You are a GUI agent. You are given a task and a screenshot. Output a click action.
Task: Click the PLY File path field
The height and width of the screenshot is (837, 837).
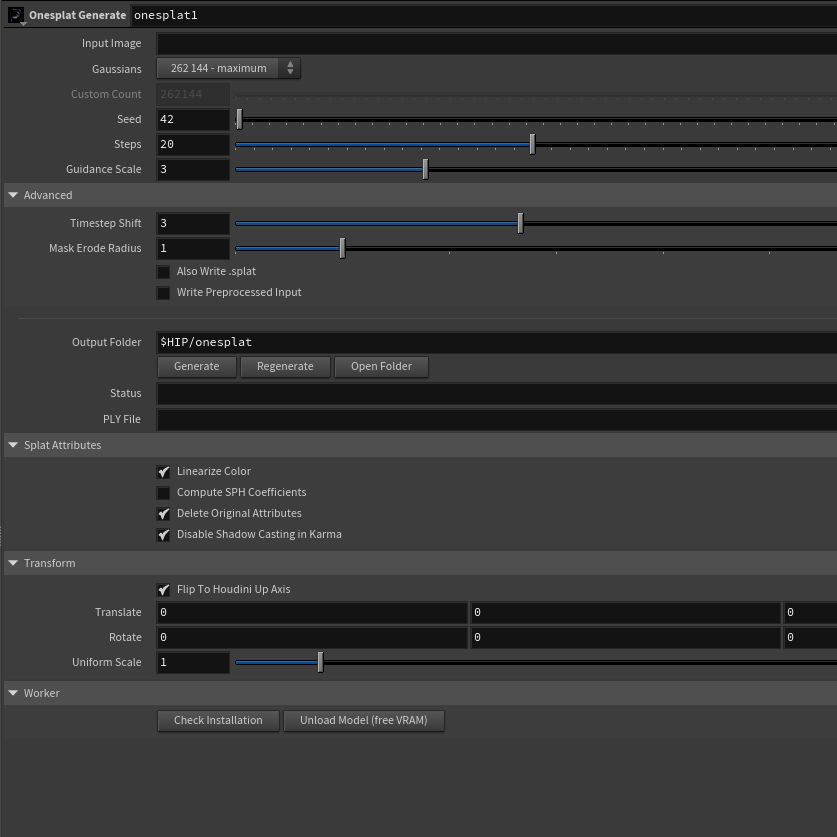click(496, 420)
